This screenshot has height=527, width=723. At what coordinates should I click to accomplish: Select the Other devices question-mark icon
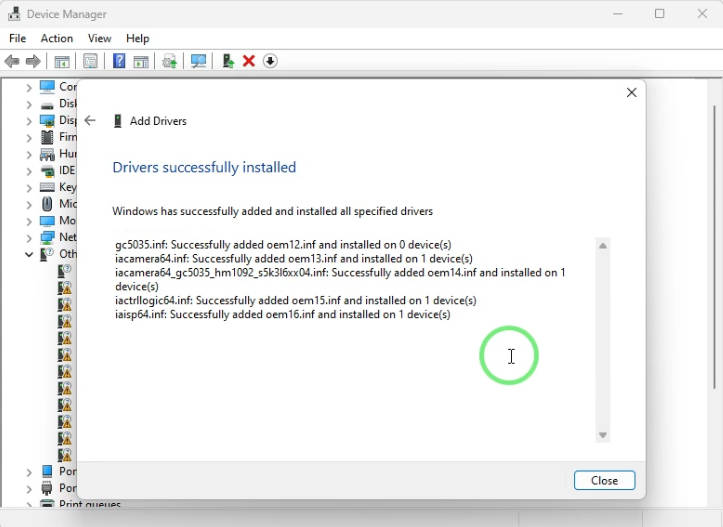[x=47, y=254]
